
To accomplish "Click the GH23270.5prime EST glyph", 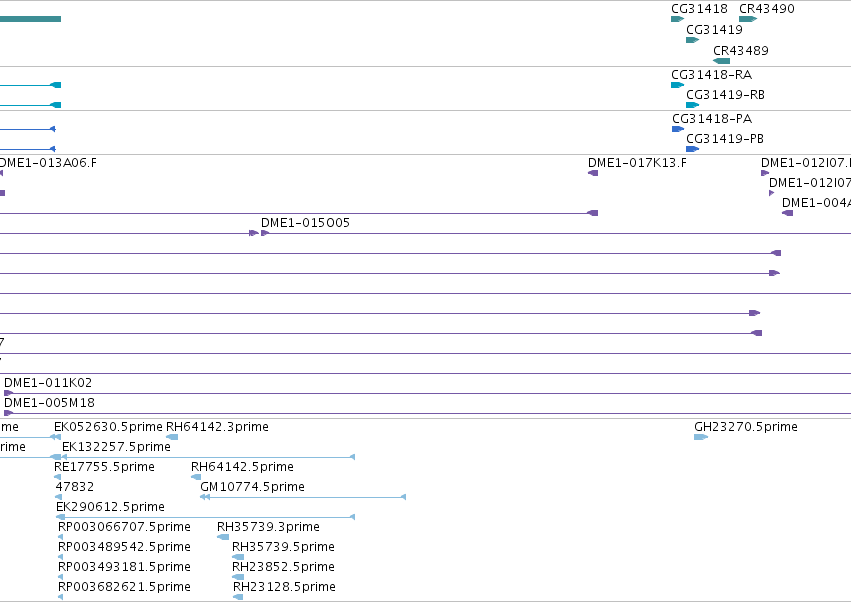I will (701, 437).
